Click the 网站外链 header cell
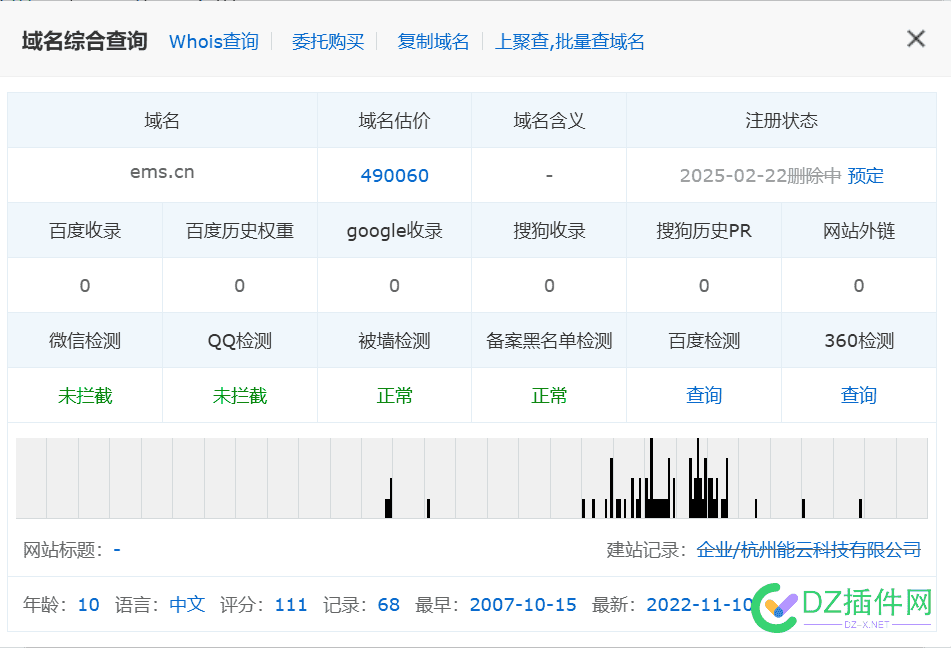 859,231
